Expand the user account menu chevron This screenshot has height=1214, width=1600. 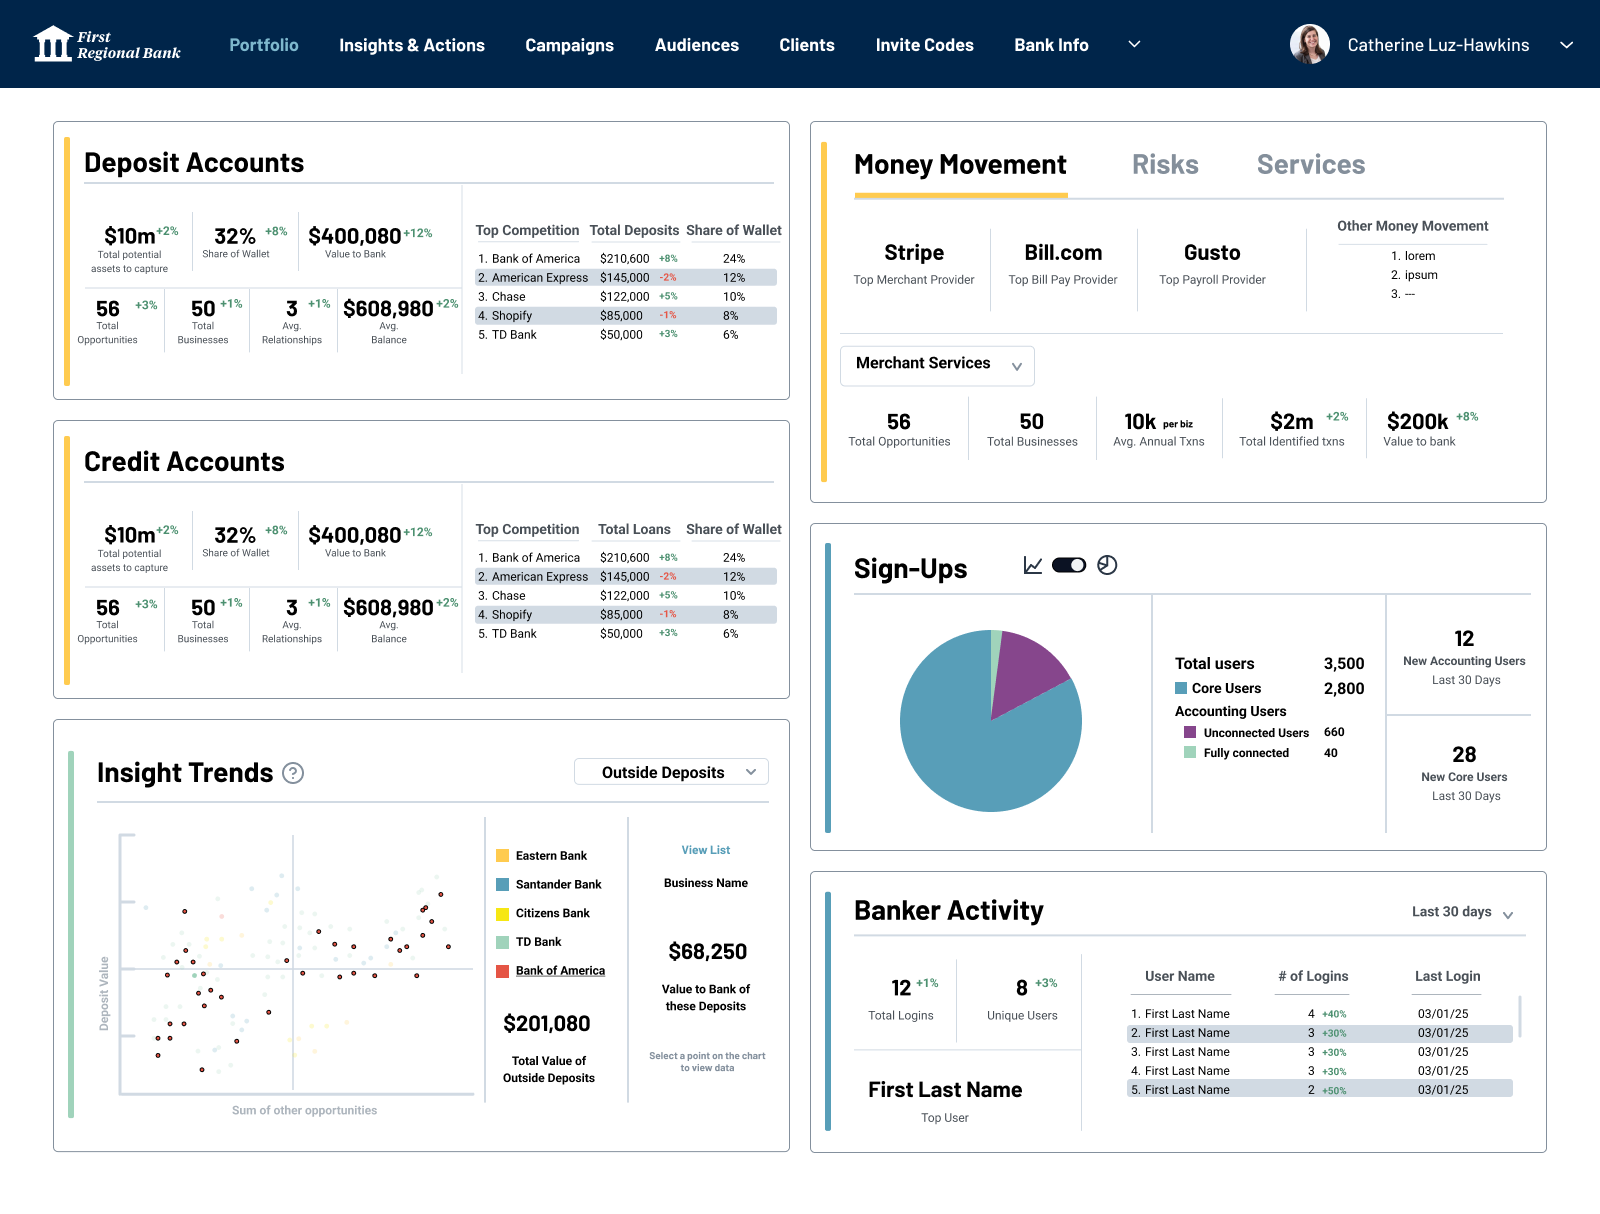point(1567,45)
